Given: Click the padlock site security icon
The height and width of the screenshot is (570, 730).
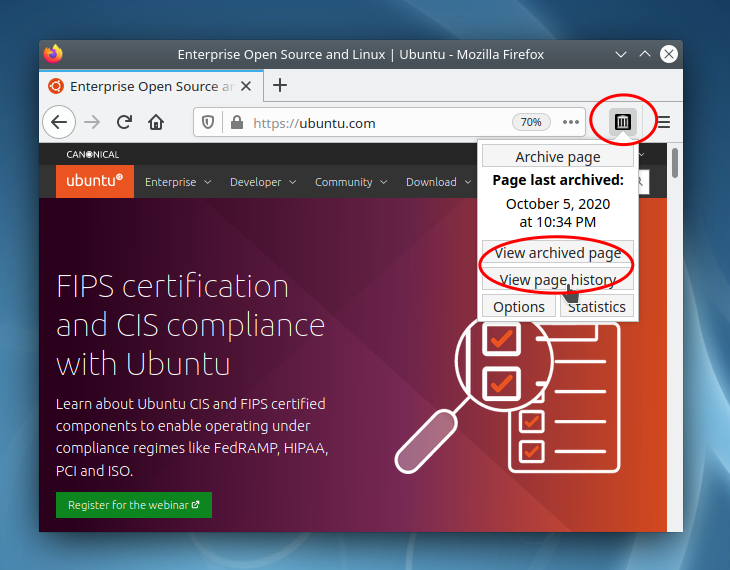Looking at the screenshot, I should point(237,122).
